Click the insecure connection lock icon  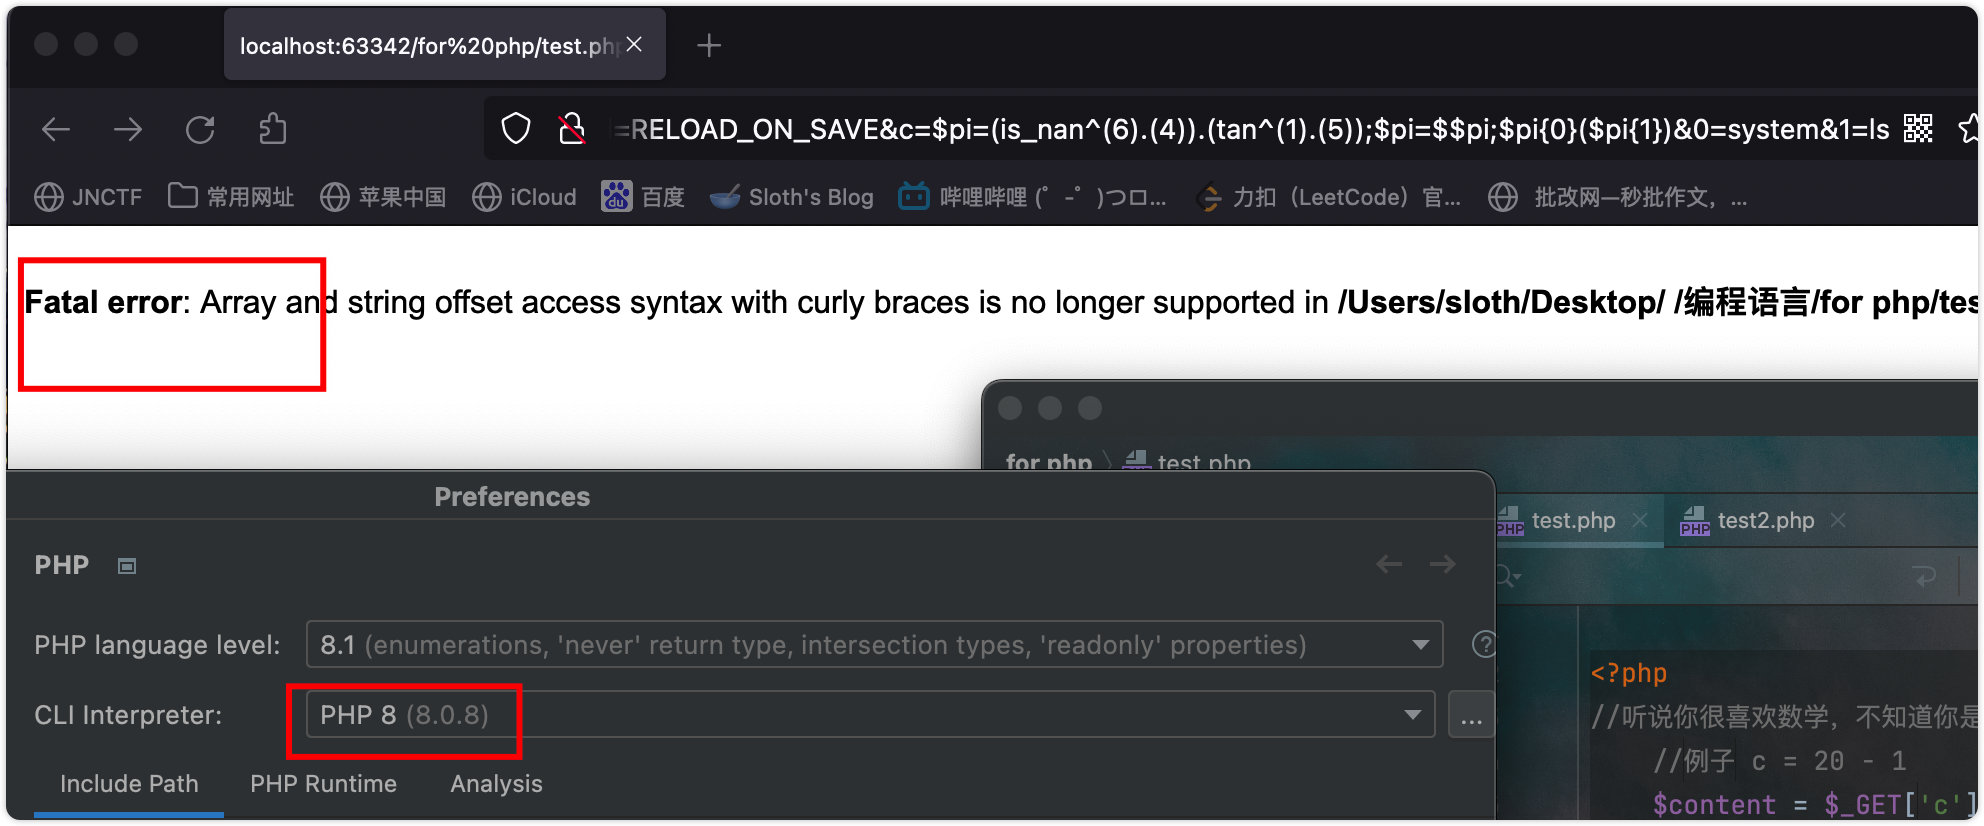(572, 129)
